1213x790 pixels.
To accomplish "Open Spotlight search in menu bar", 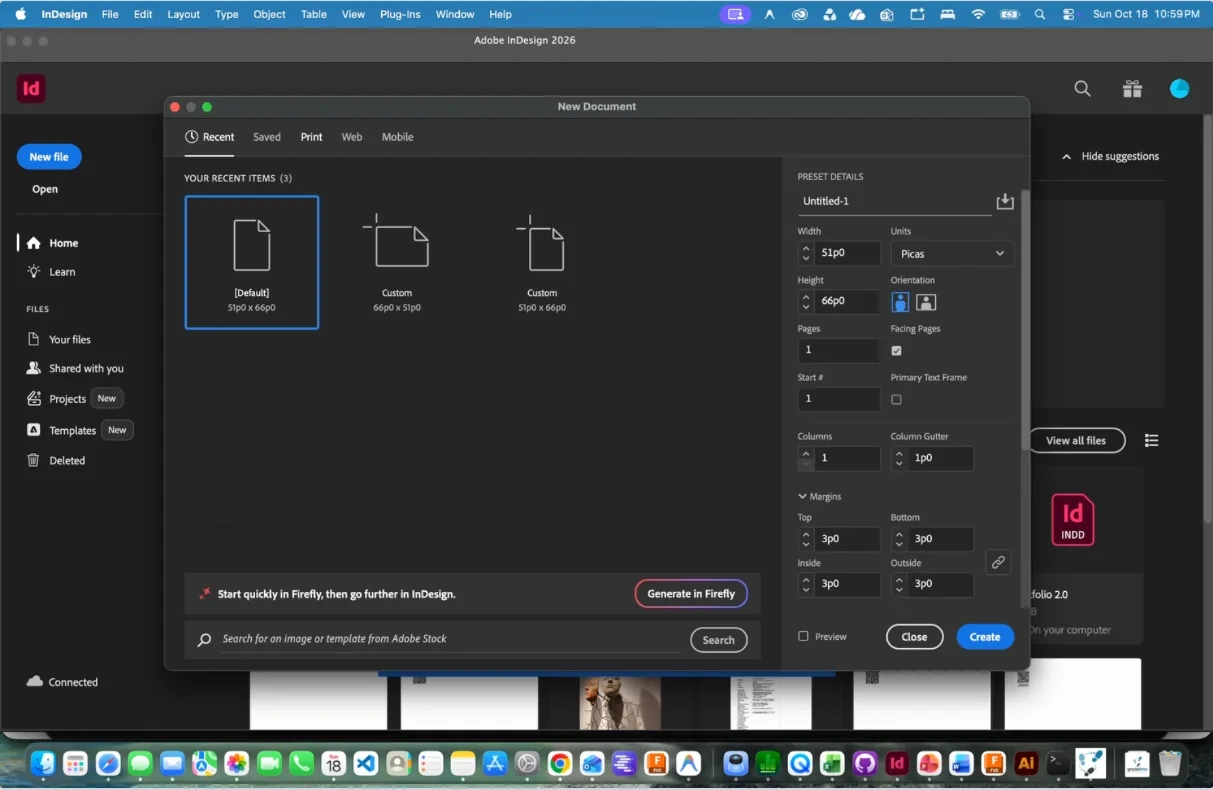I will (1040, 14).
